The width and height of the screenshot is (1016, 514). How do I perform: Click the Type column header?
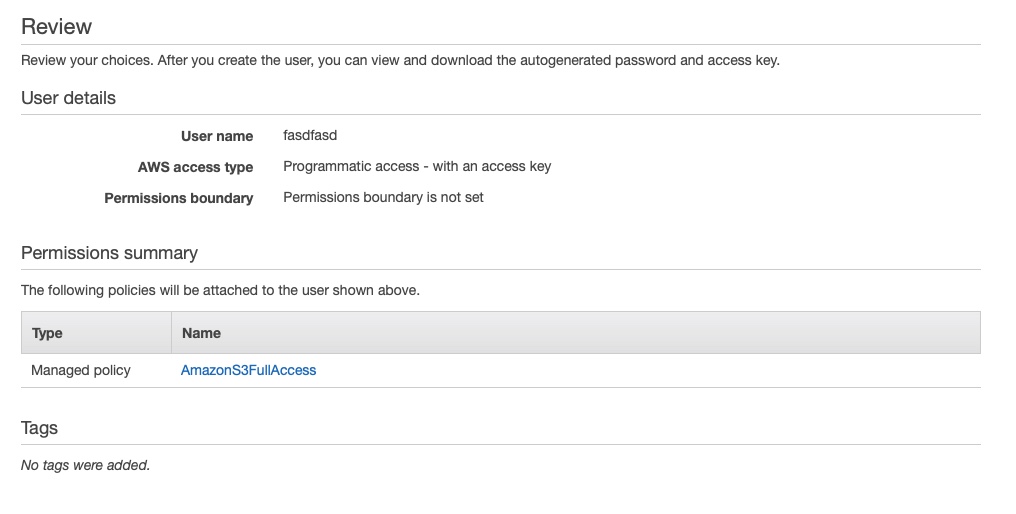(47, 333)
